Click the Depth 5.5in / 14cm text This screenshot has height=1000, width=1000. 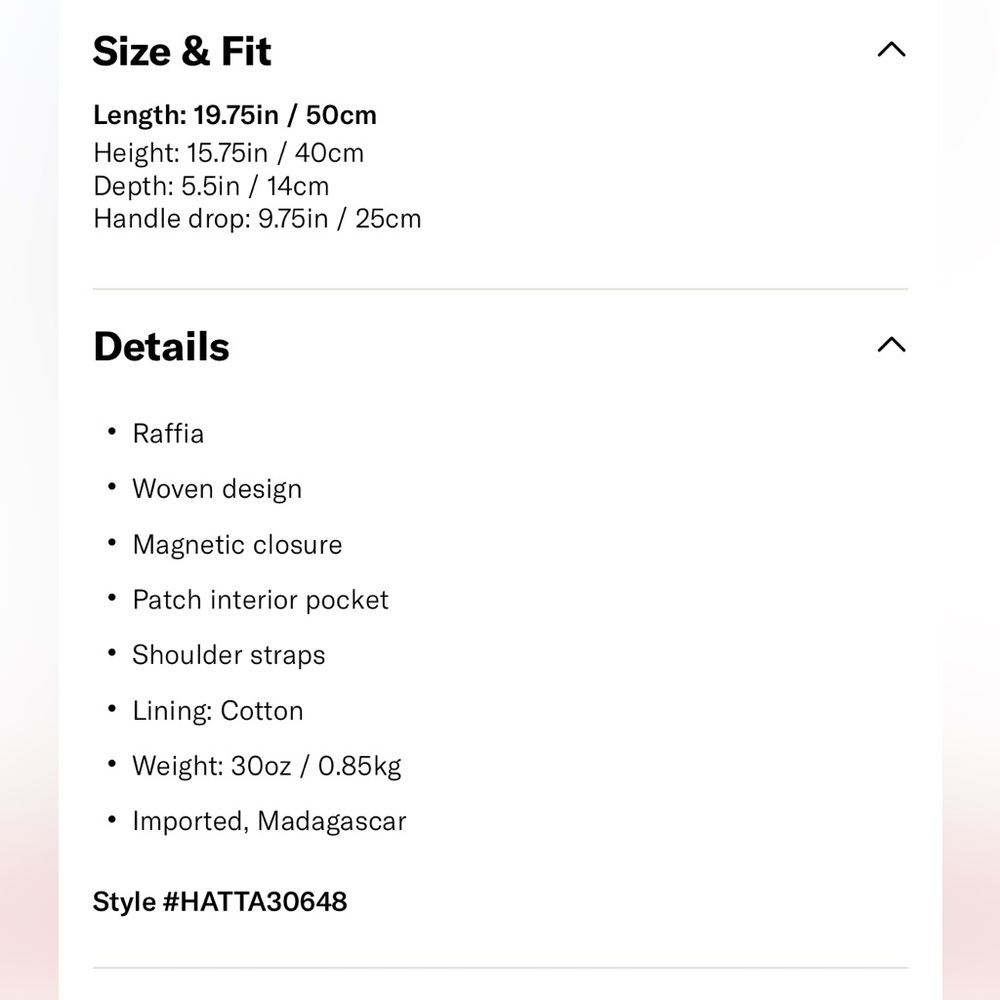click(x=211, y=186)
